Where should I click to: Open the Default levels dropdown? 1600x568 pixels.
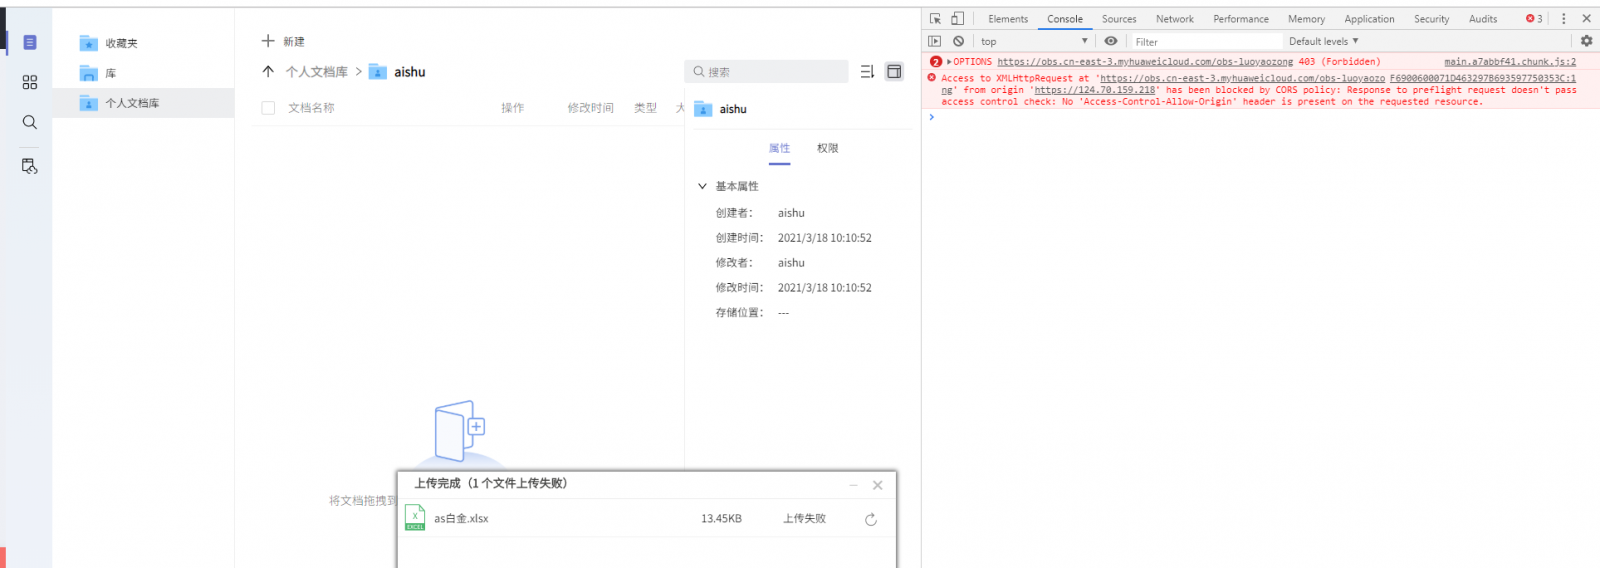point(1324,41)
